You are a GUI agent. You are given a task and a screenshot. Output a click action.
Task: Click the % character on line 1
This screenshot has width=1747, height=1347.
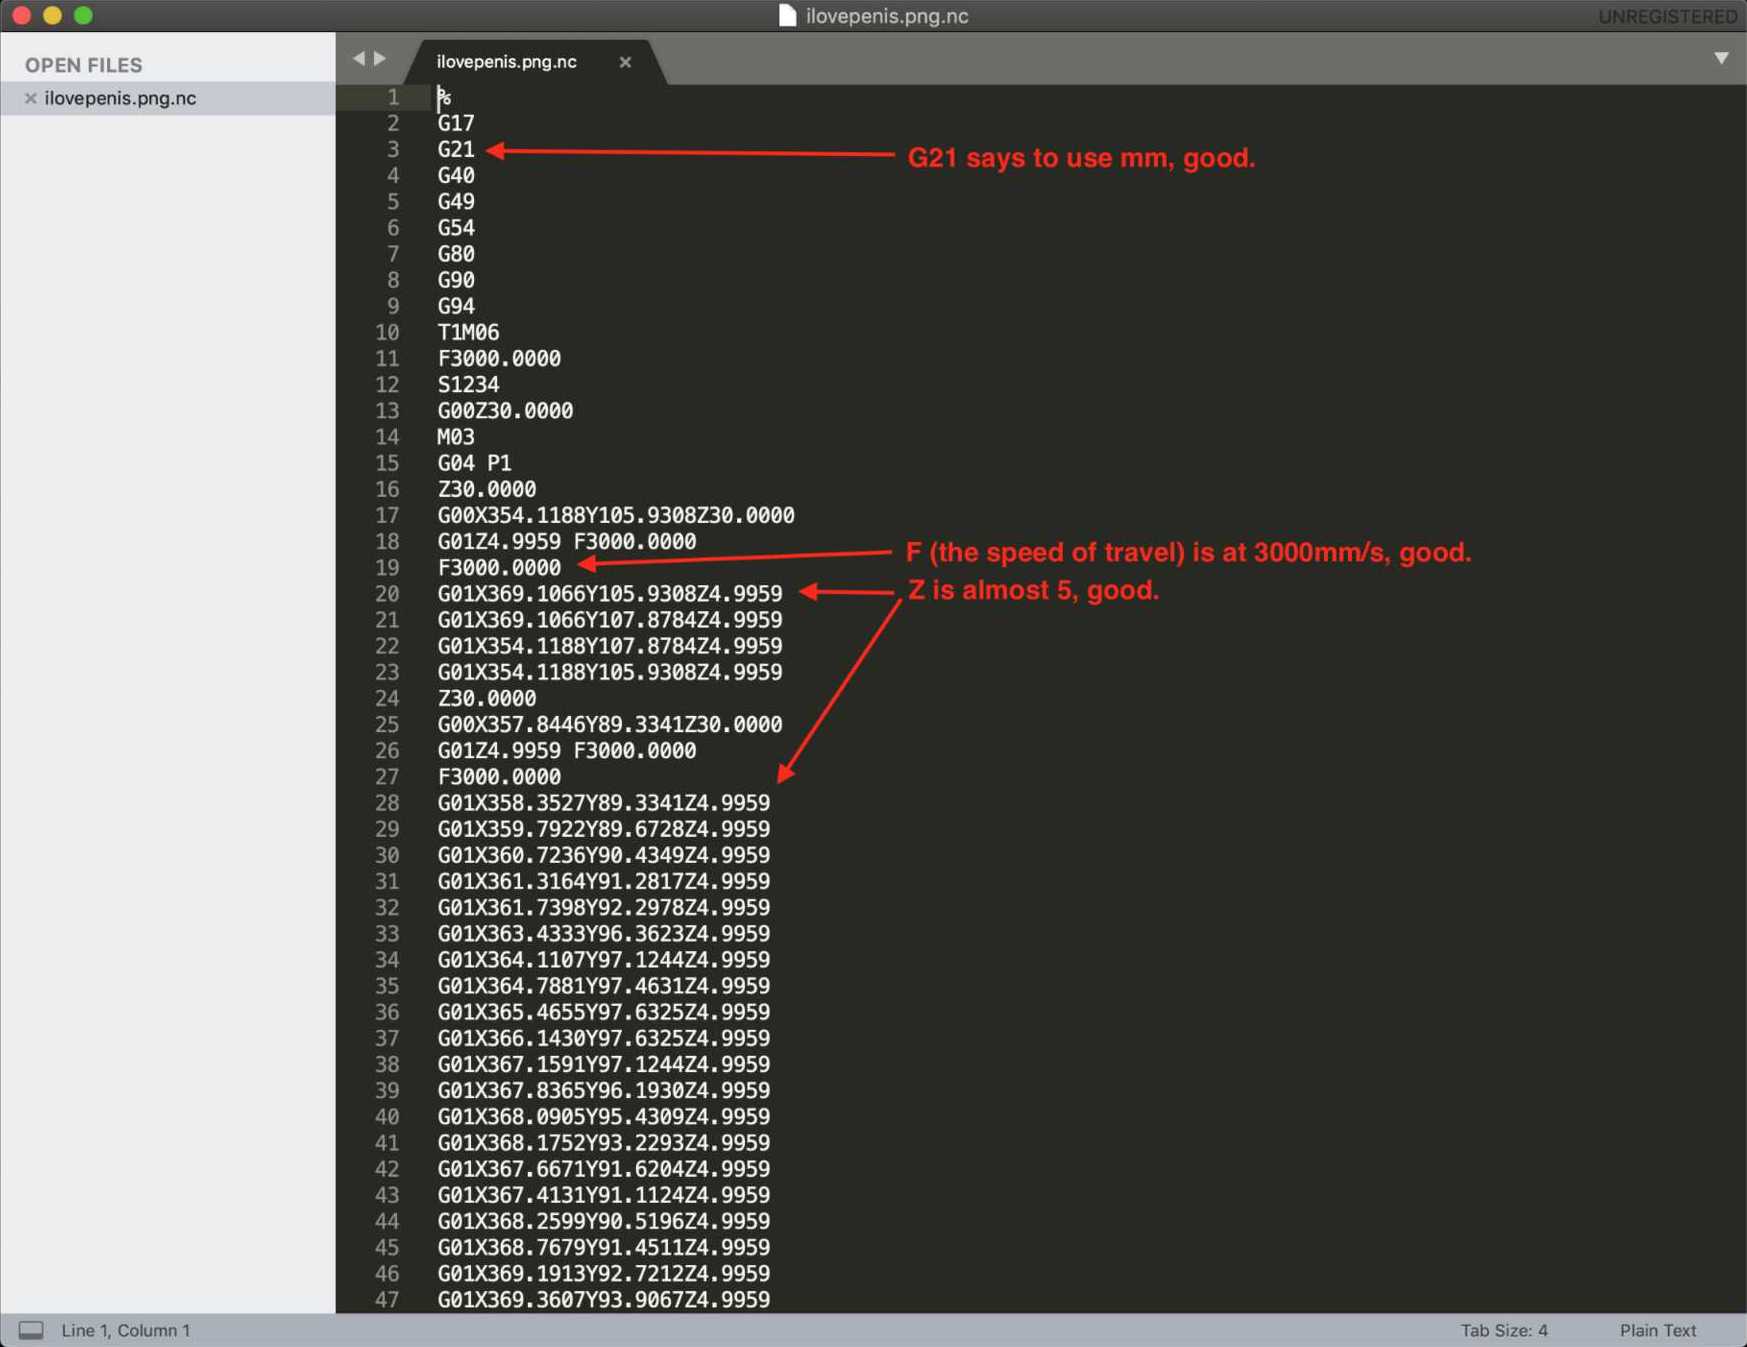coord(444,97)
